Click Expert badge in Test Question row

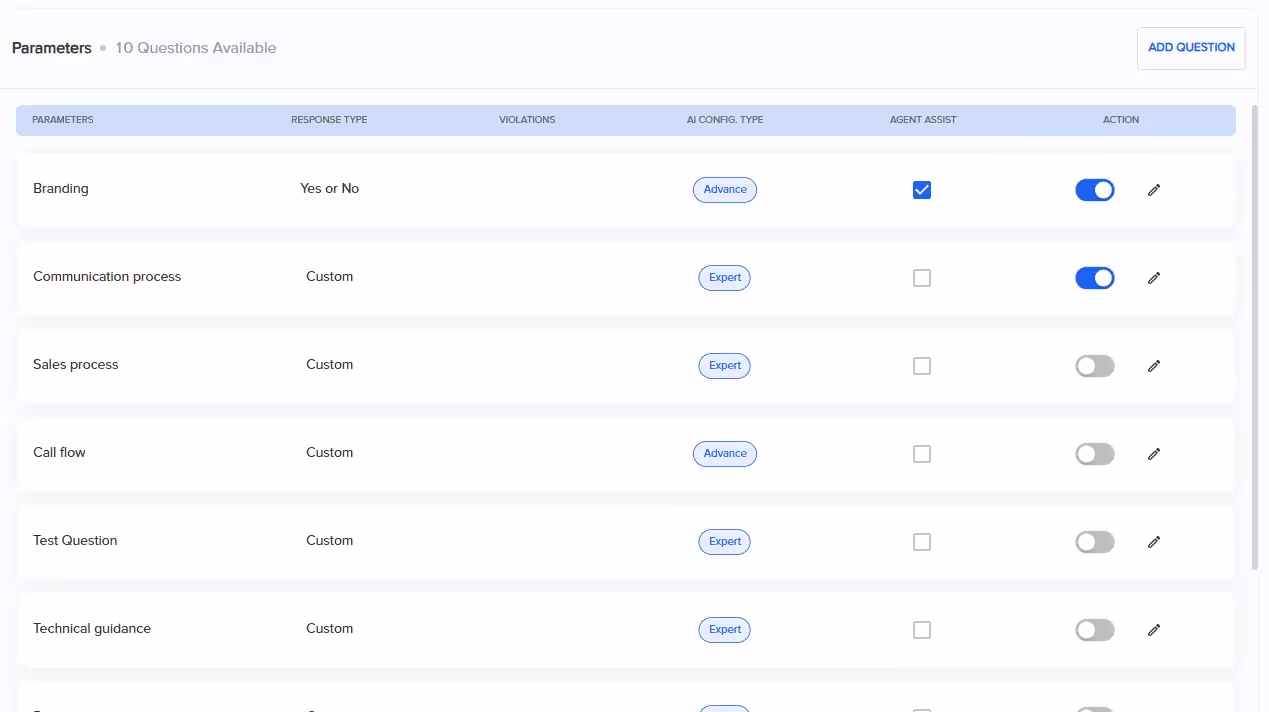725,542
